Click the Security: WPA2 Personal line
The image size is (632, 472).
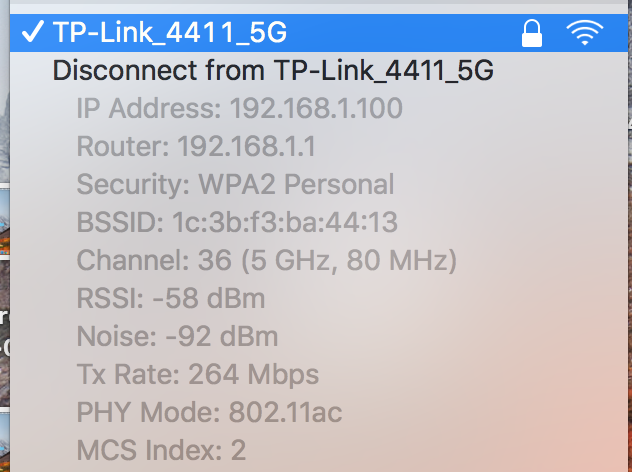tap(235, 184)
